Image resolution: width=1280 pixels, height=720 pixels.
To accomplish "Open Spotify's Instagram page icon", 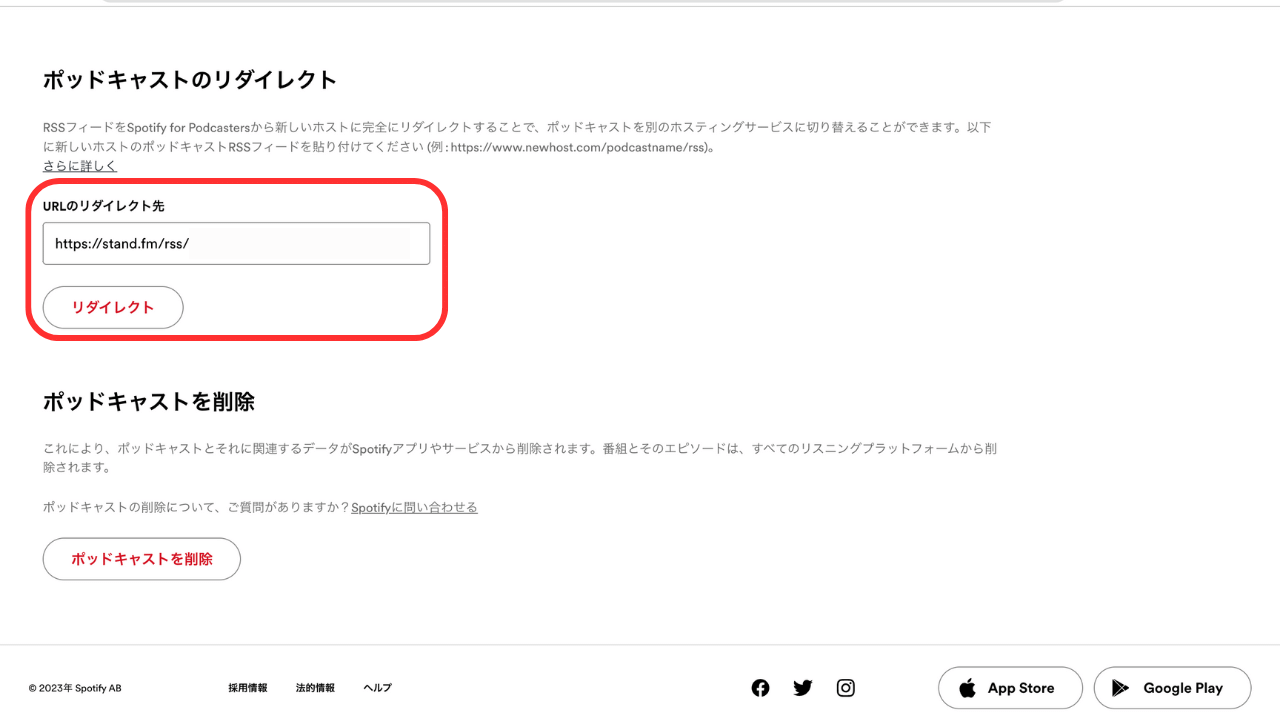I will point(846,688).
